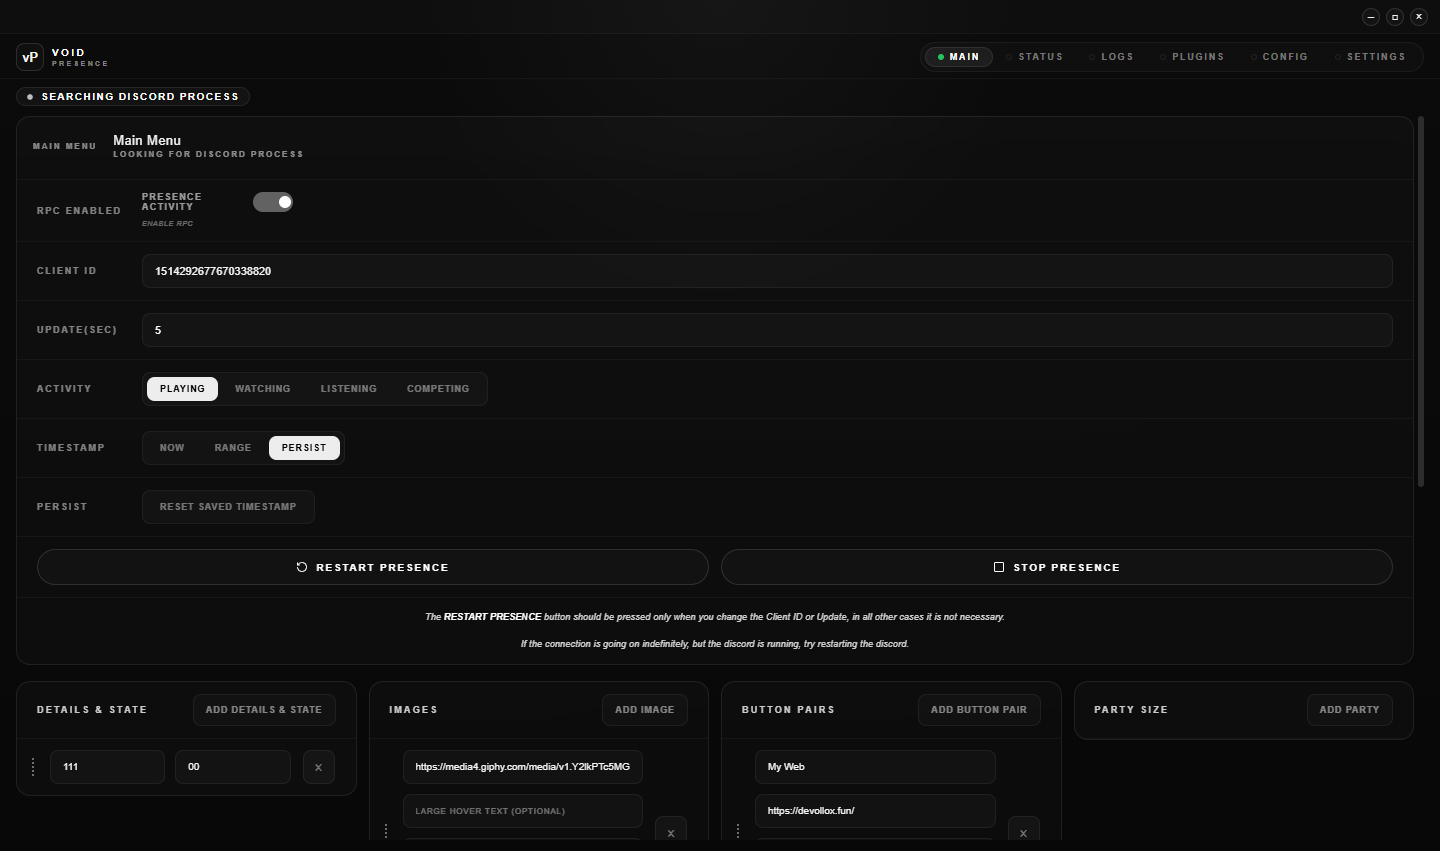
Task: Select the Competing activity type
Action: click(x=438, y=389)
